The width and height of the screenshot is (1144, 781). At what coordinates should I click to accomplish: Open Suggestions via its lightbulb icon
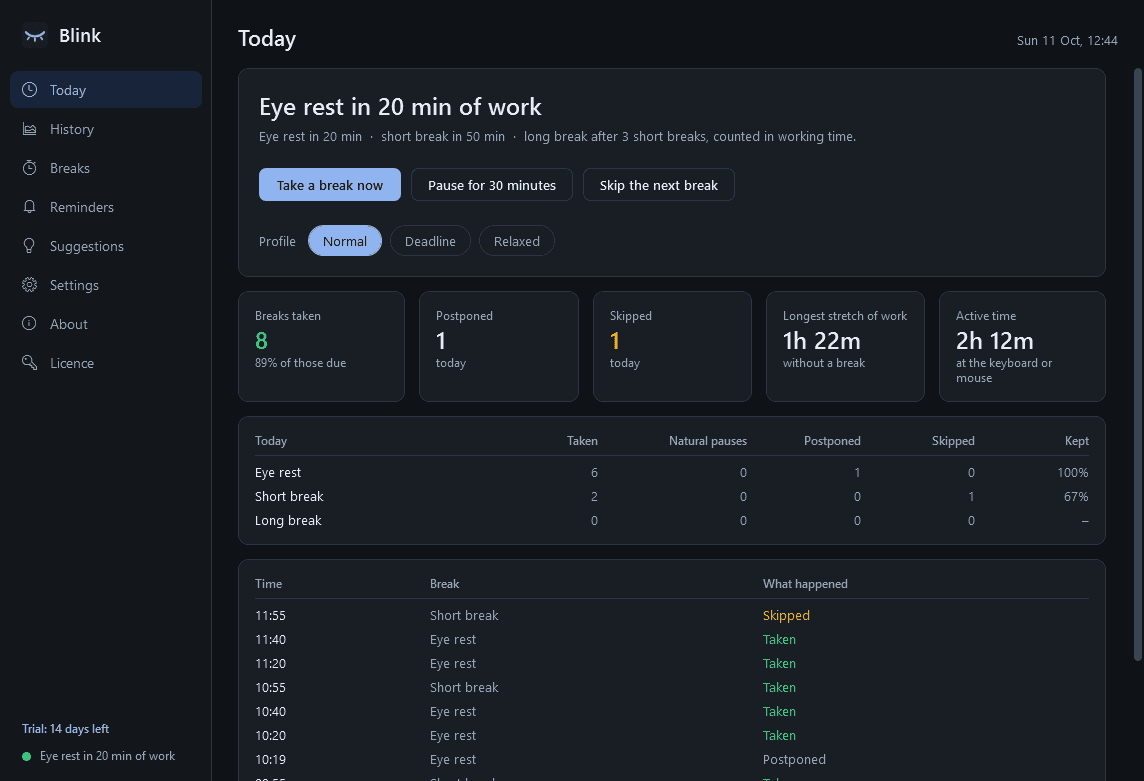pos(29,246)
